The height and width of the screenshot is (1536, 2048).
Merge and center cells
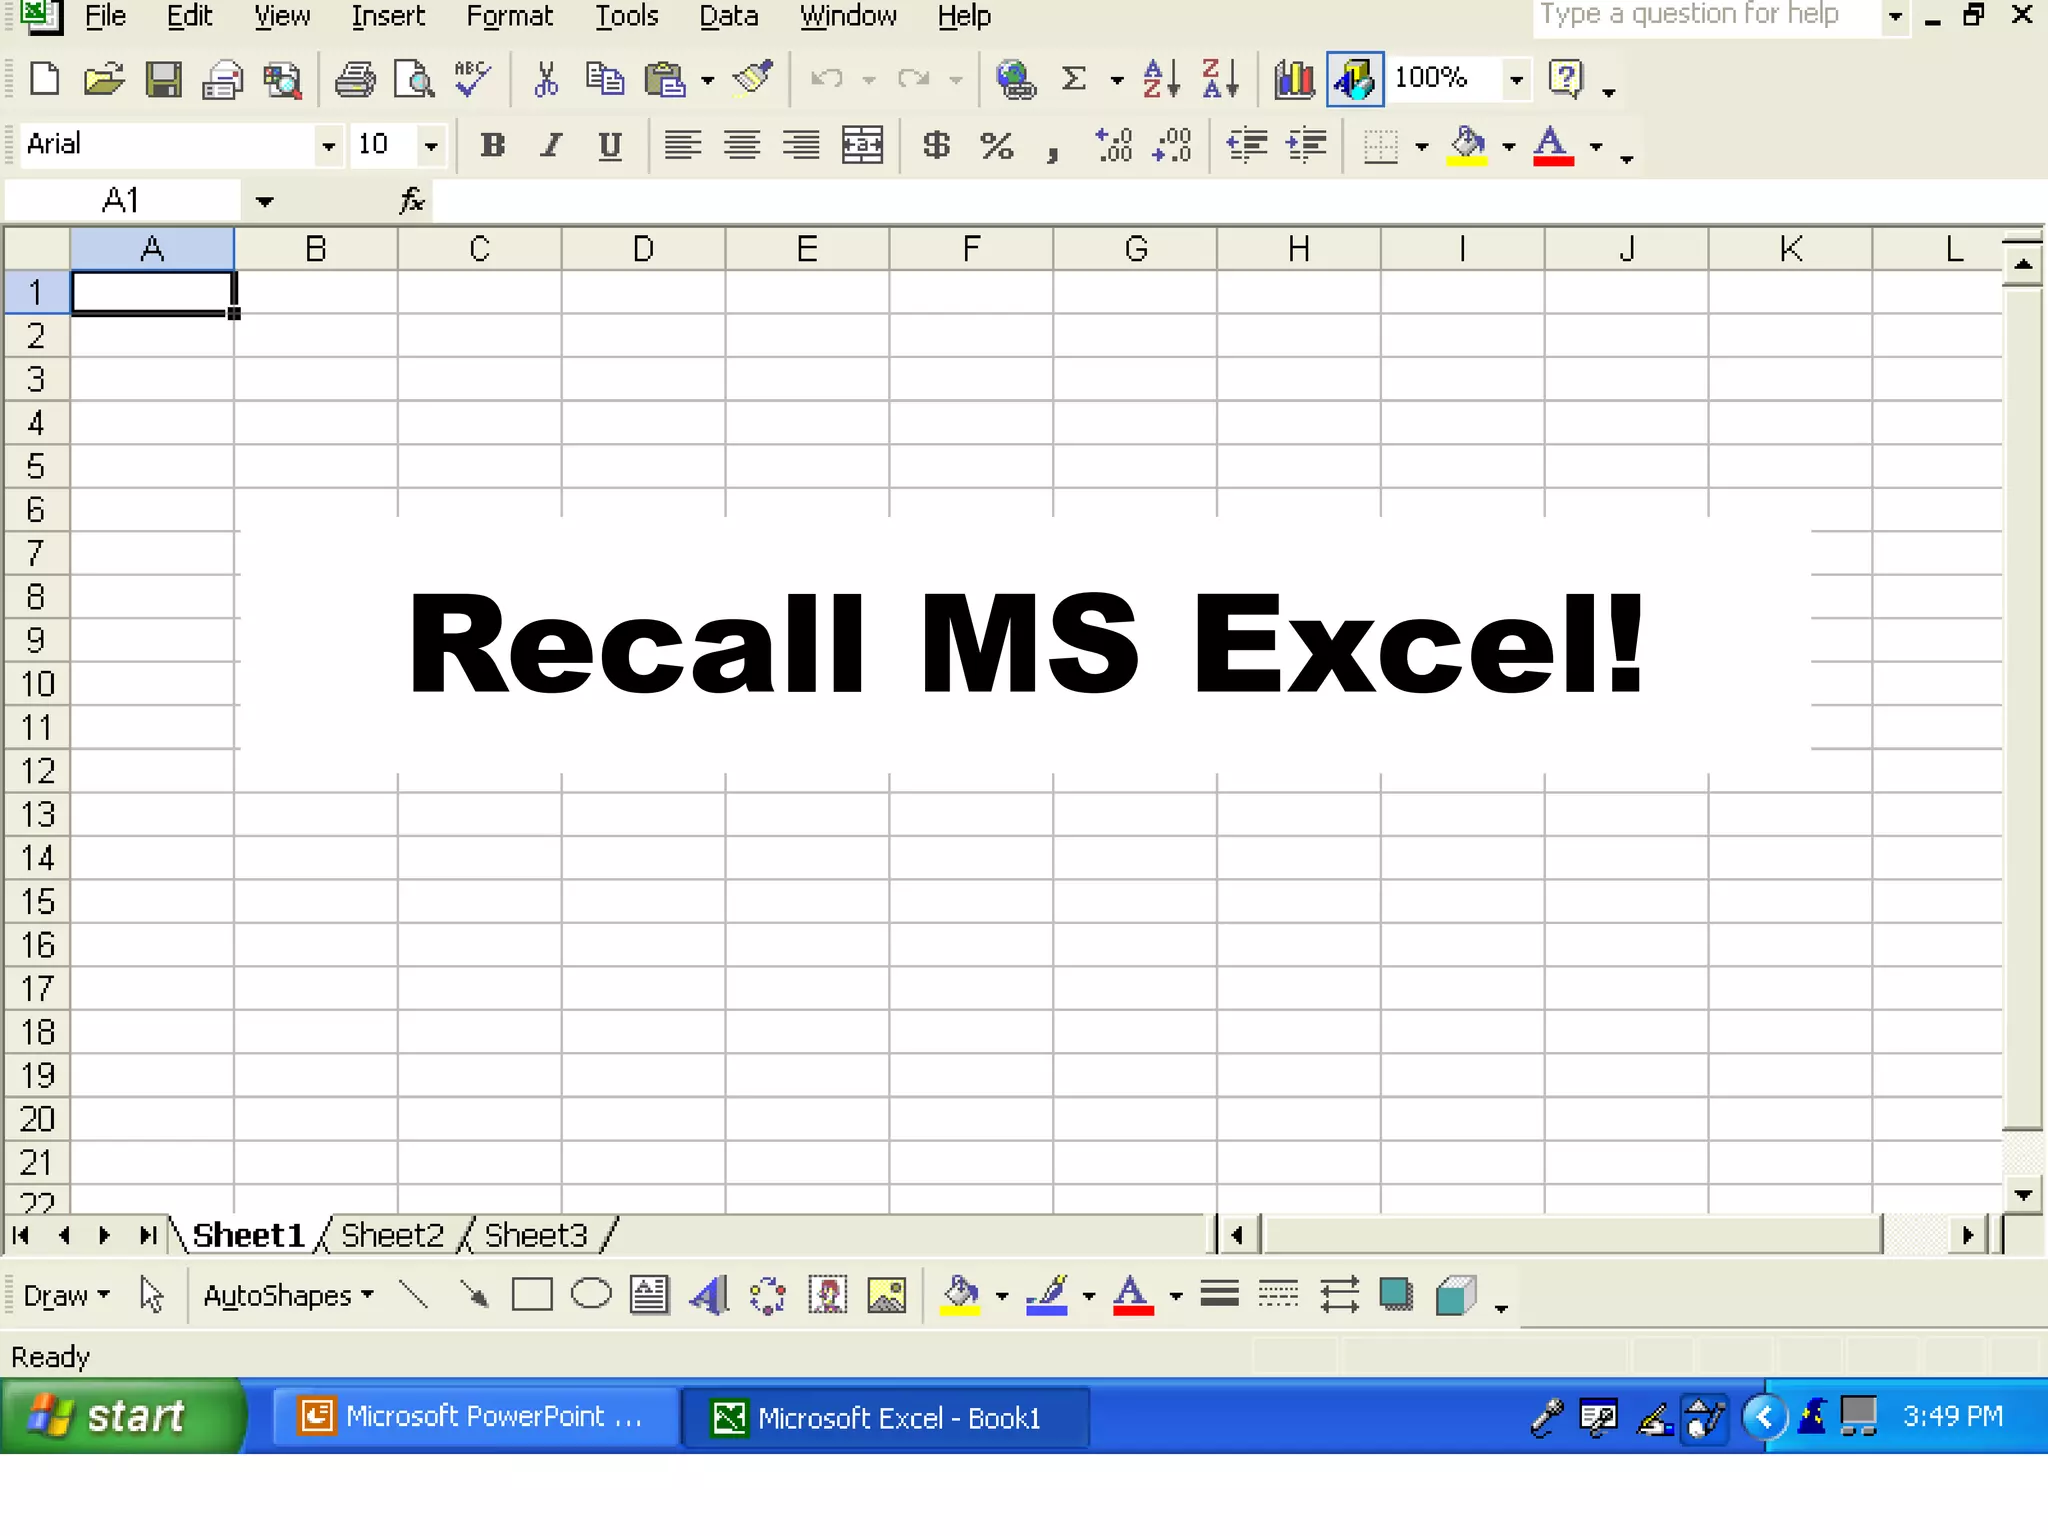click(x=862, y=146)
